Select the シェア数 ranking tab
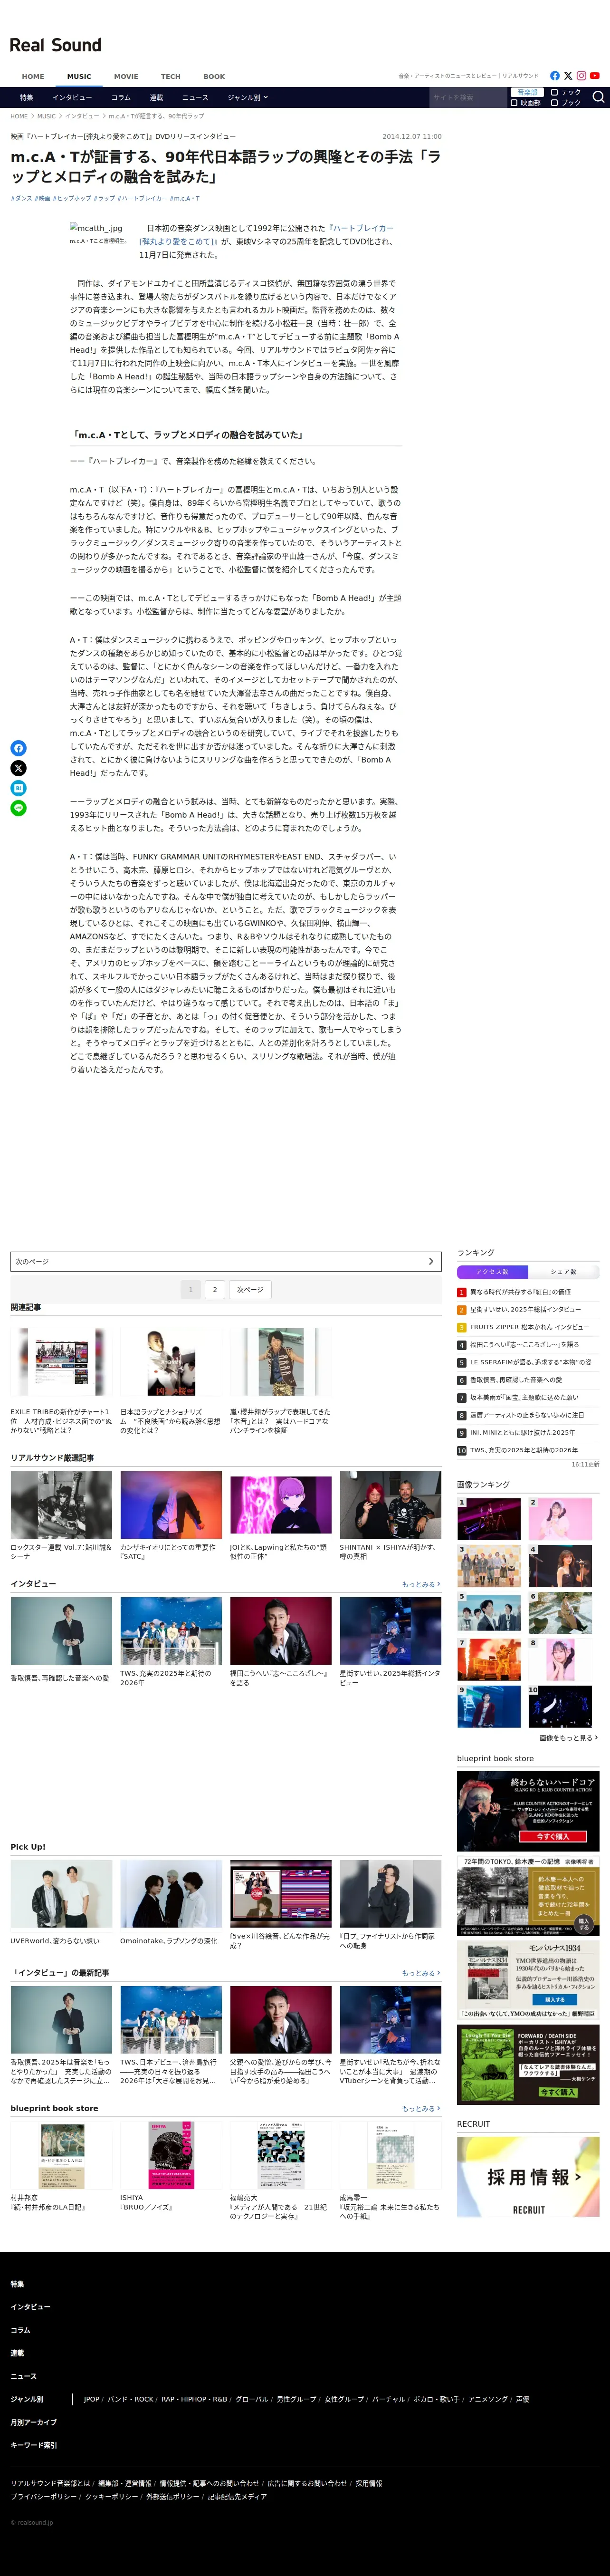This screenshot has width=610, height=2576. click(563, 1272)
